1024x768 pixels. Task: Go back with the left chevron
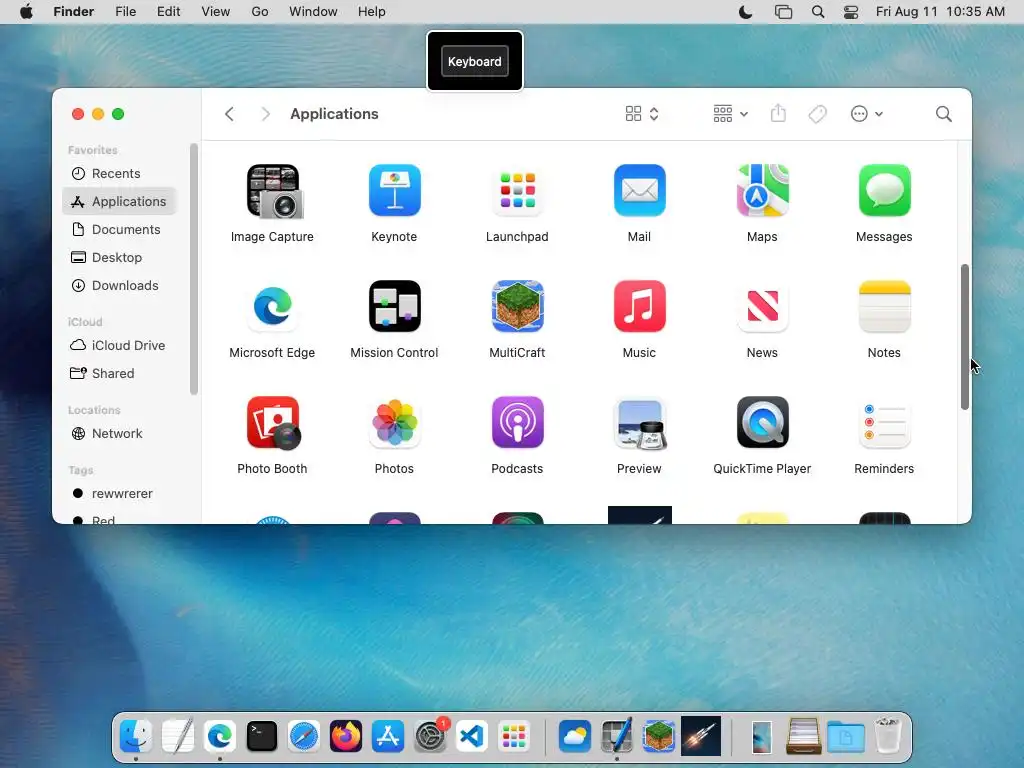(229, 114)
